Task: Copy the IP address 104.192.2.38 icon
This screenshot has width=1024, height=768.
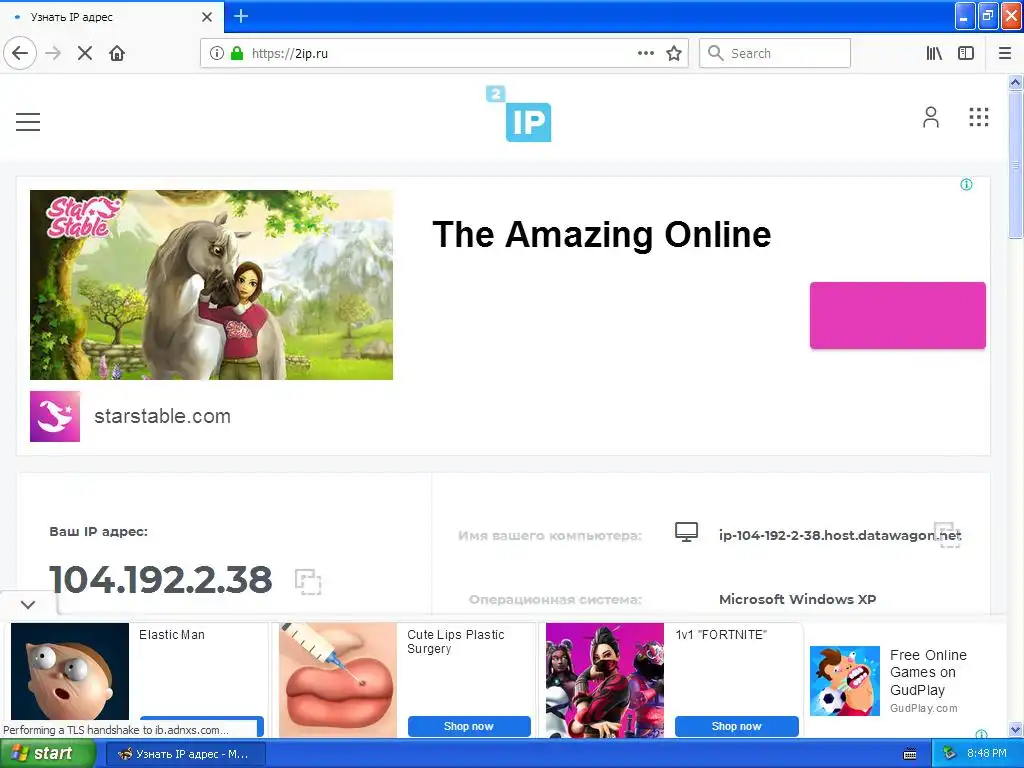Action: coord(308,581)
